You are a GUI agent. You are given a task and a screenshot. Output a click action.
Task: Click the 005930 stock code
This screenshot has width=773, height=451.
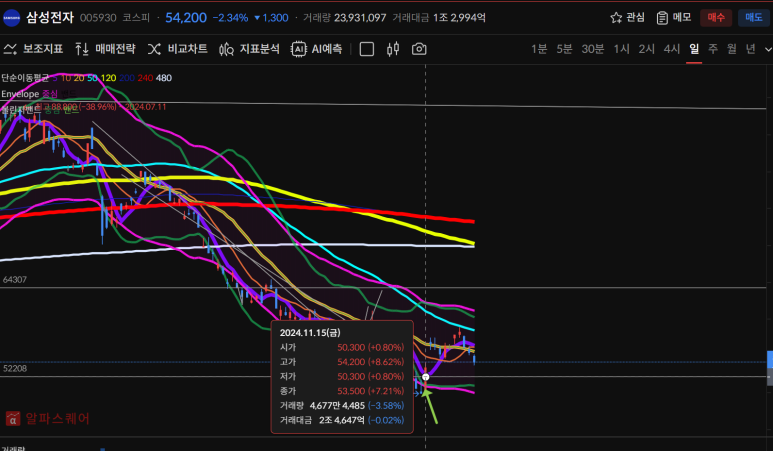tap(98, 18)
